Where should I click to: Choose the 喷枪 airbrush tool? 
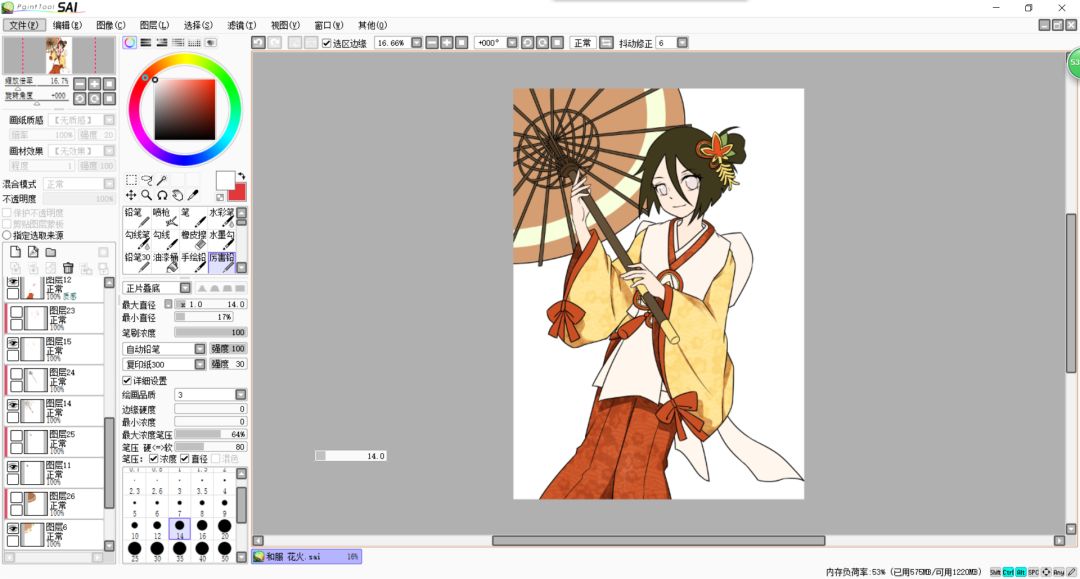165,217
